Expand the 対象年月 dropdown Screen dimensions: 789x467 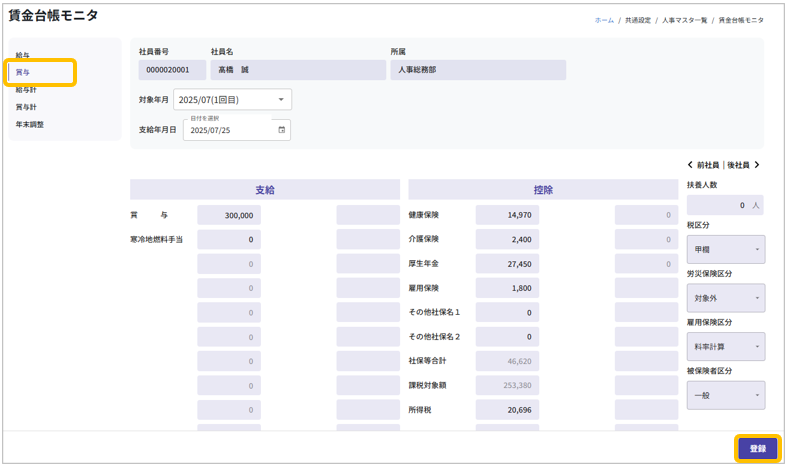tap(282, 100)
